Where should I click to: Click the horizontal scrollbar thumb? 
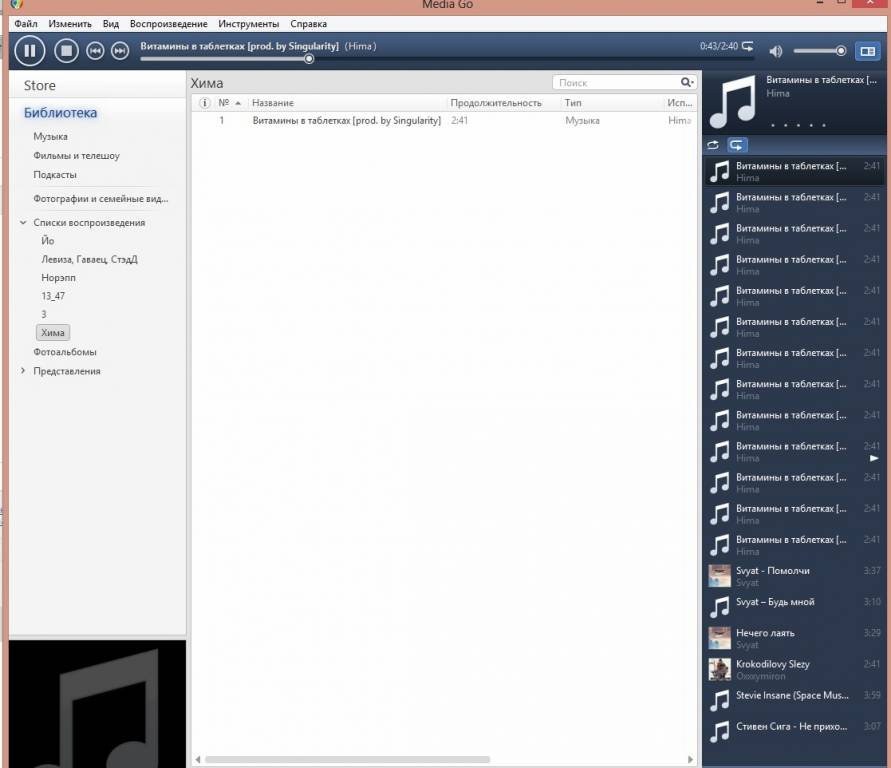pos(347,759)
